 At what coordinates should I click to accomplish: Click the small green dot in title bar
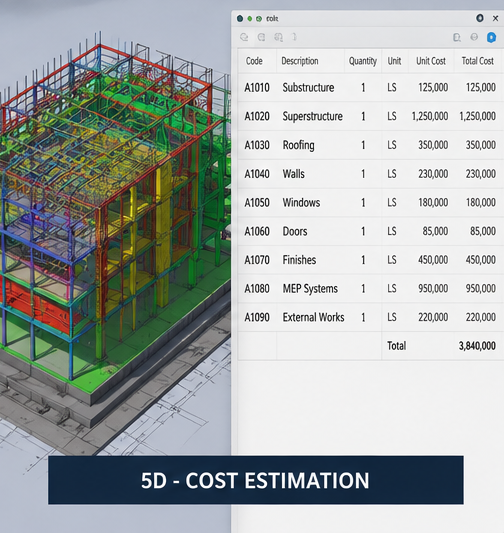[250, 19]
